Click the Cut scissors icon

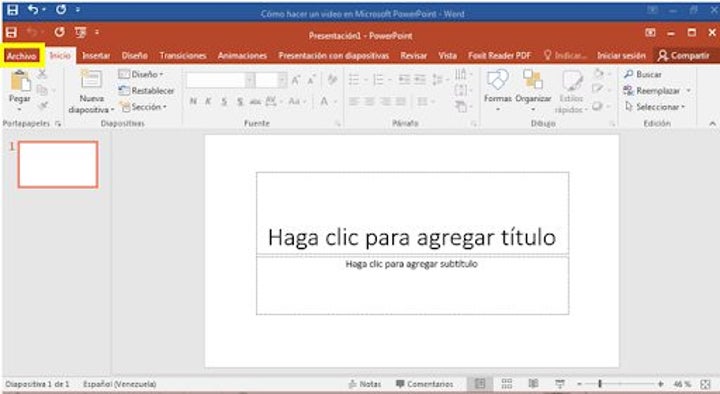tap(42, 74)
